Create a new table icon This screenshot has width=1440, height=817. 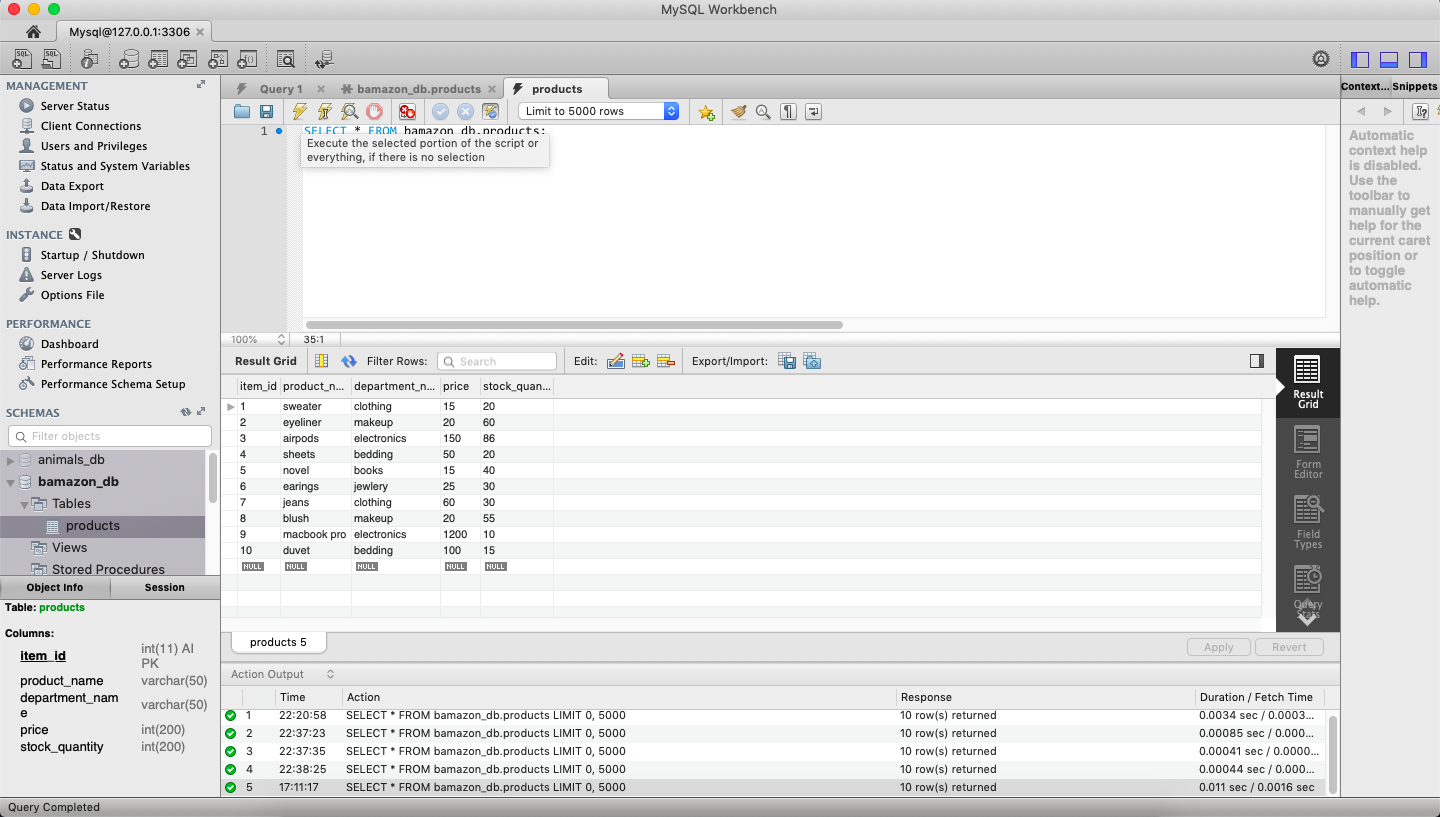click(x=158, y=59)
